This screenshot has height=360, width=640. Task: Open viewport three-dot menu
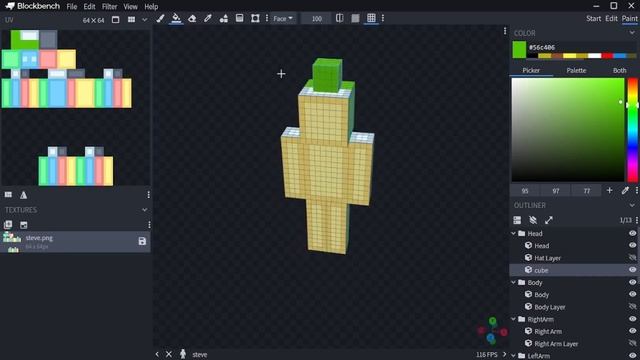505,31
